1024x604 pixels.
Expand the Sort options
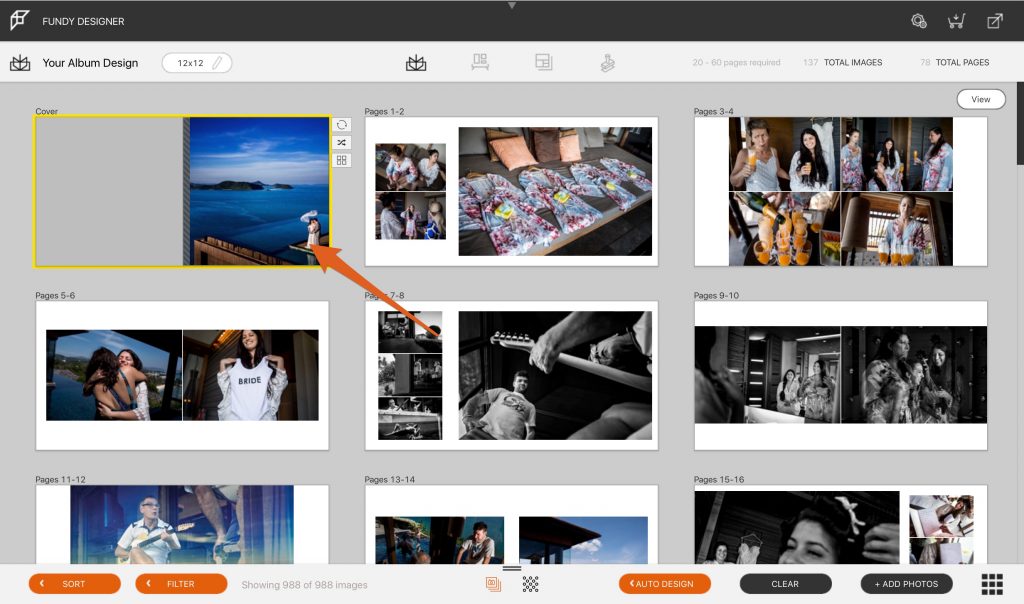[x=74, y=584]
